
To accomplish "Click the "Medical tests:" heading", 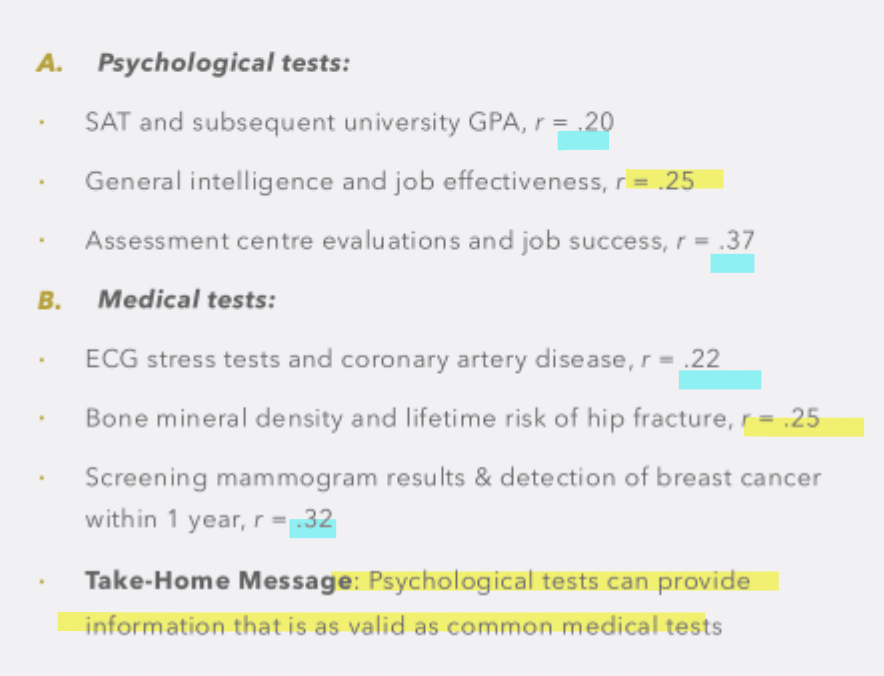I will coord(186,299).
